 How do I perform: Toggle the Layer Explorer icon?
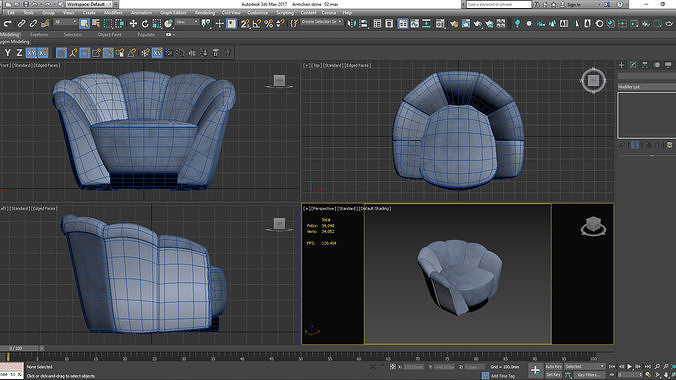coord(389,24)
